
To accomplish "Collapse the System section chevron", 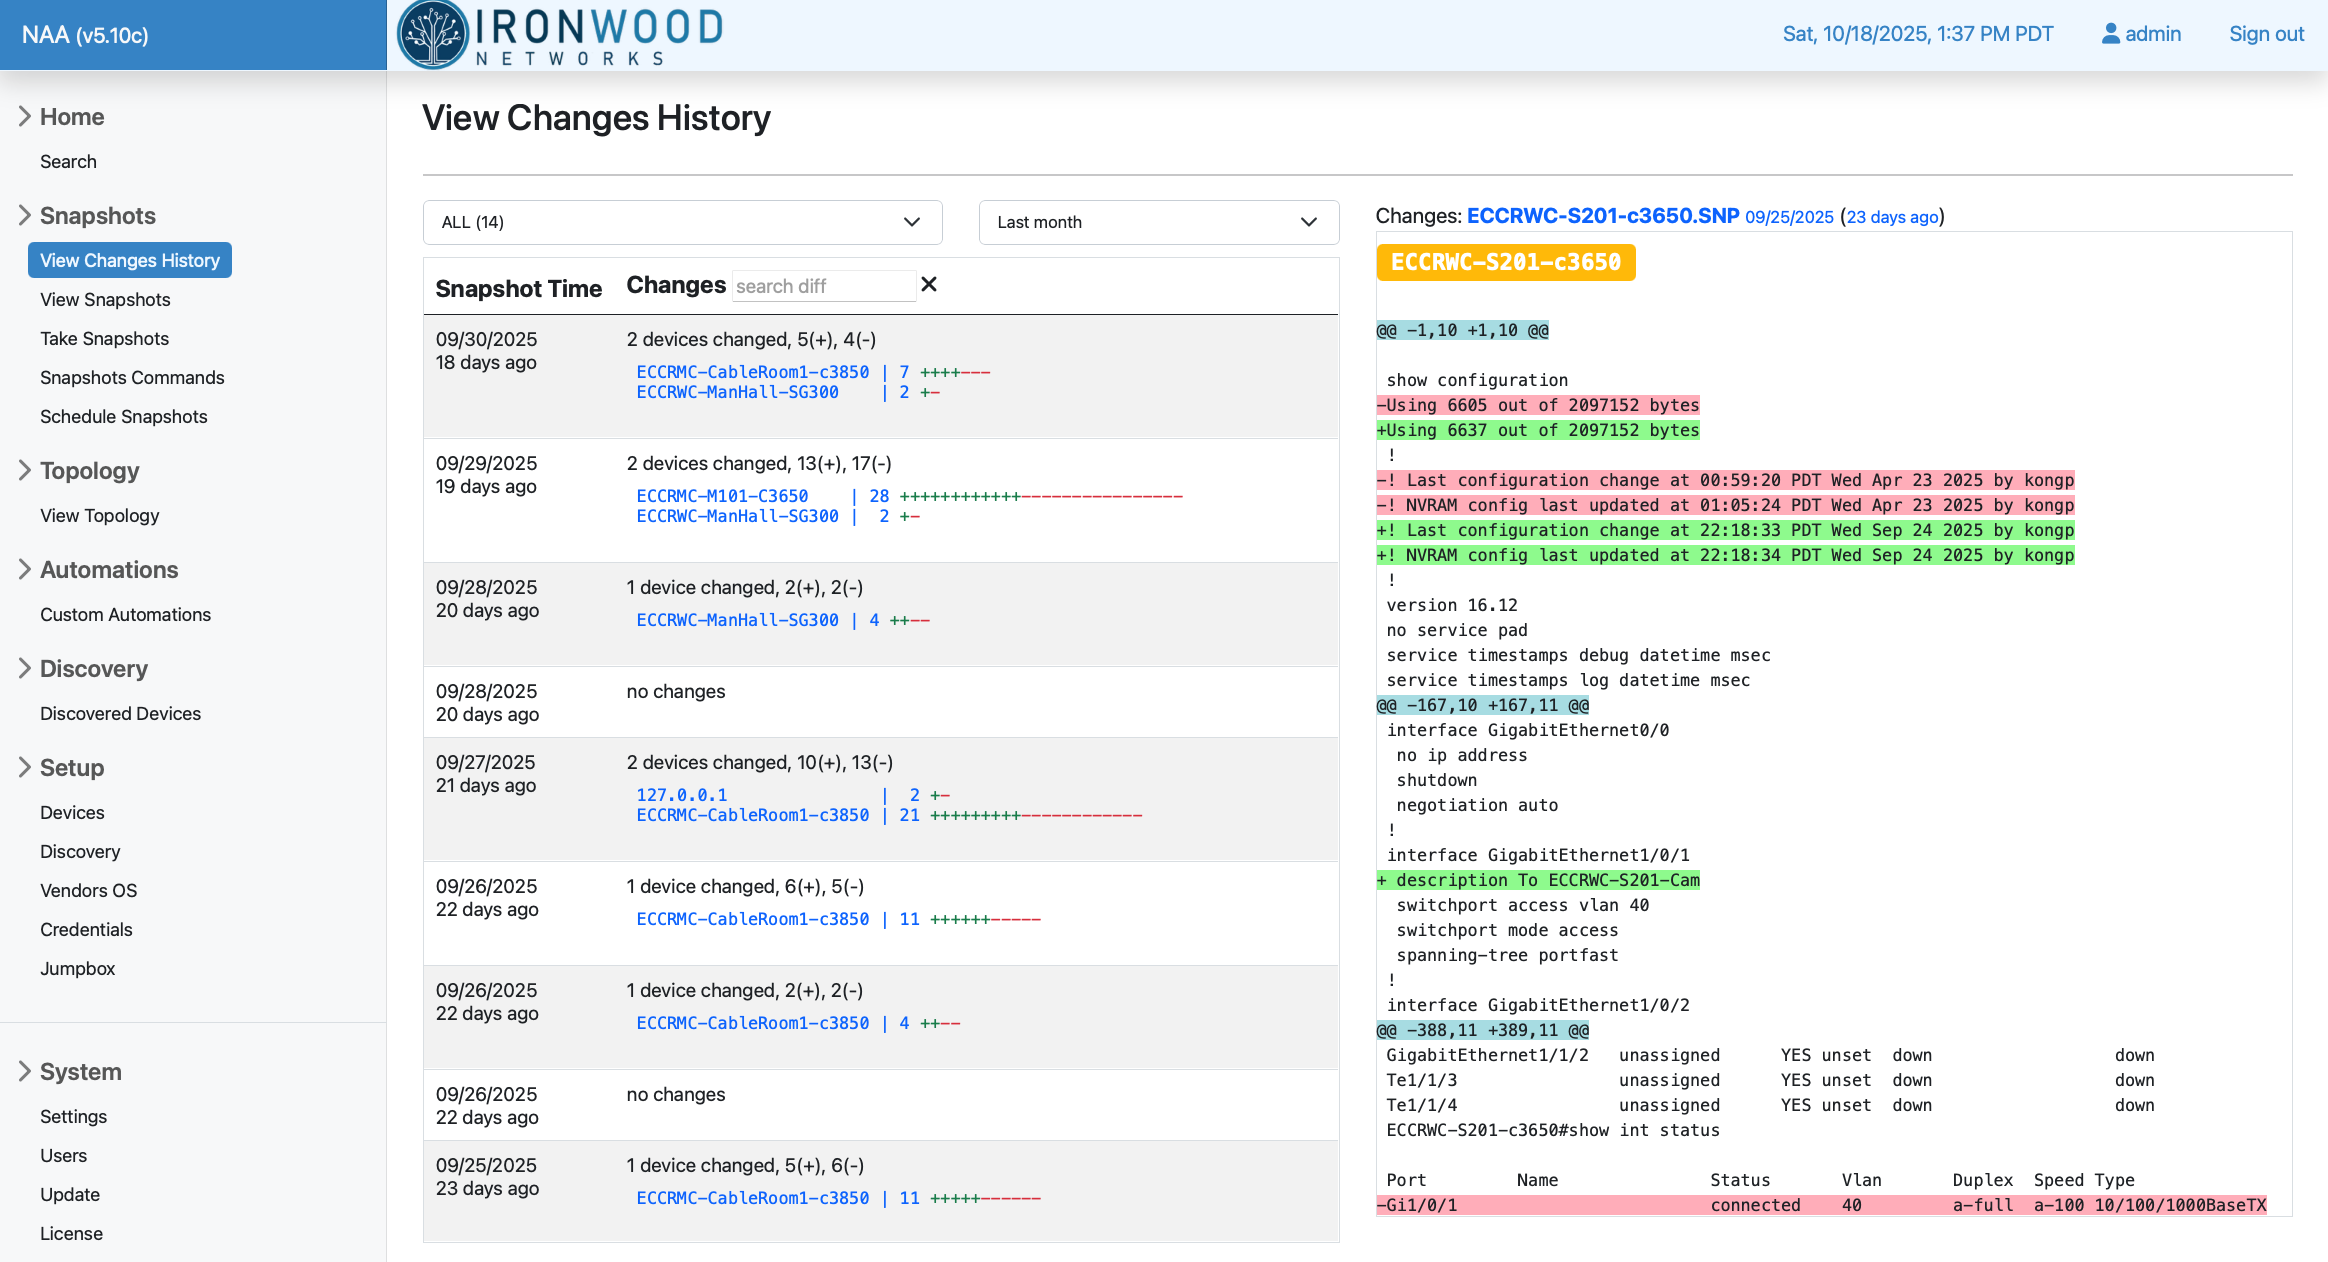I will tap(25, 1071).
